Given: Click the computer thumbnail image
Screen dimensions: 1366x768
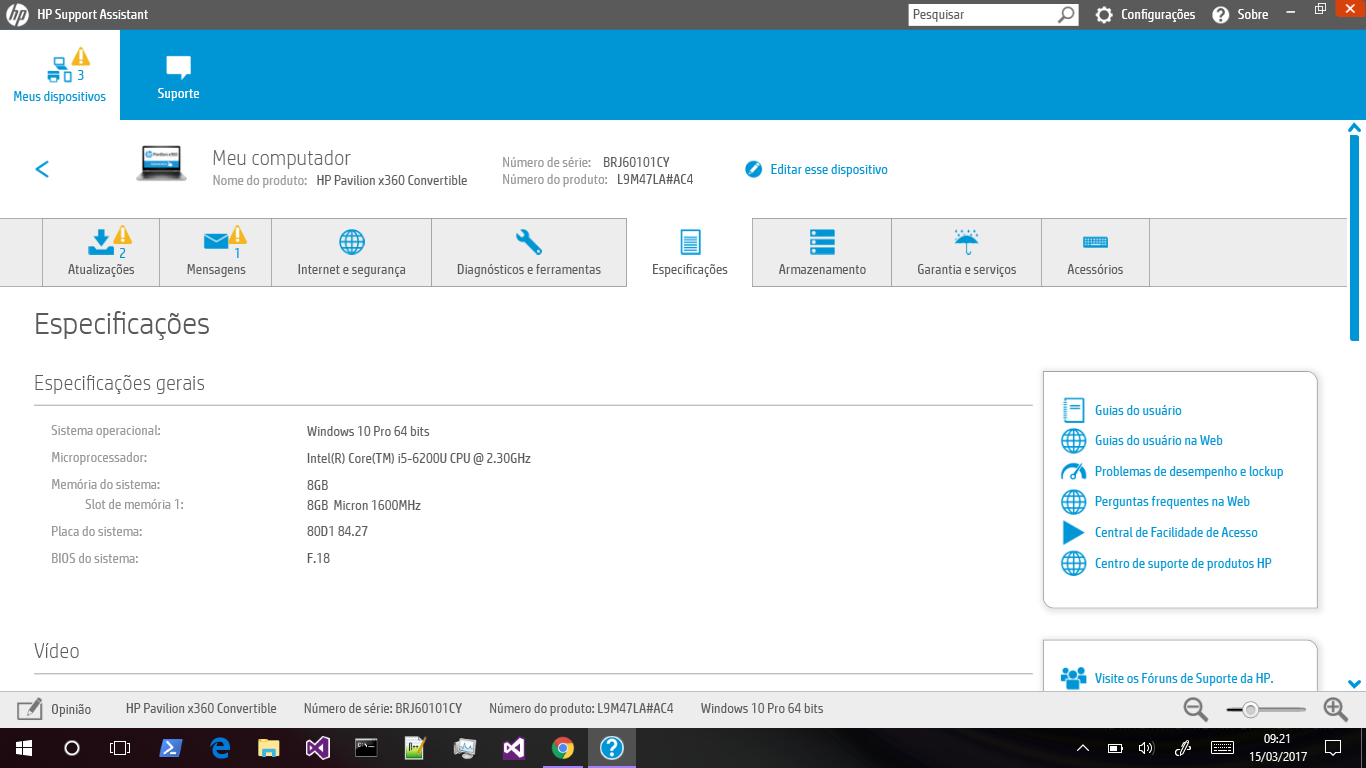Looking at the screenshot, I should (x=161, y=163).
